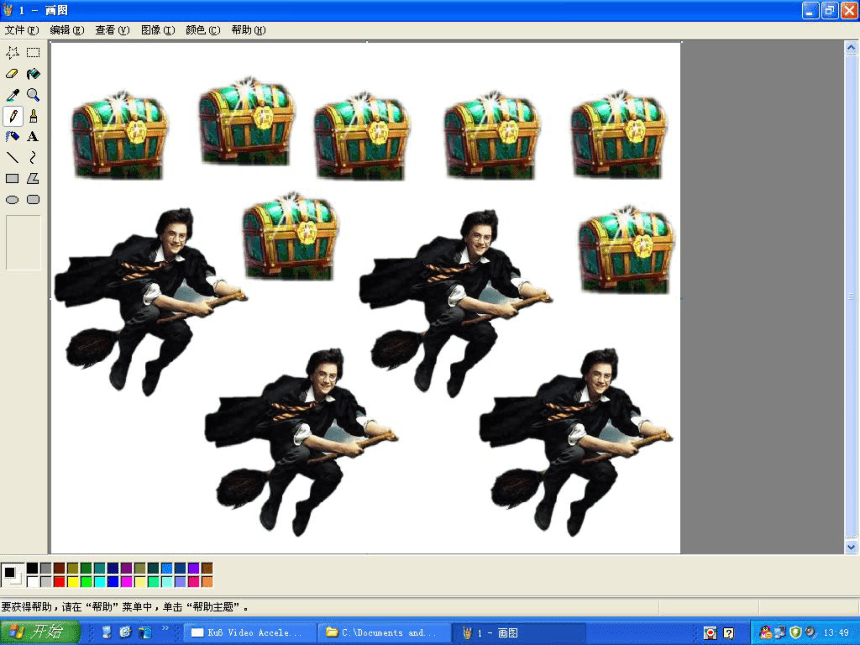Click the question mark tray icon
Screen dimensions: 860x645
[x=728, y=633]
